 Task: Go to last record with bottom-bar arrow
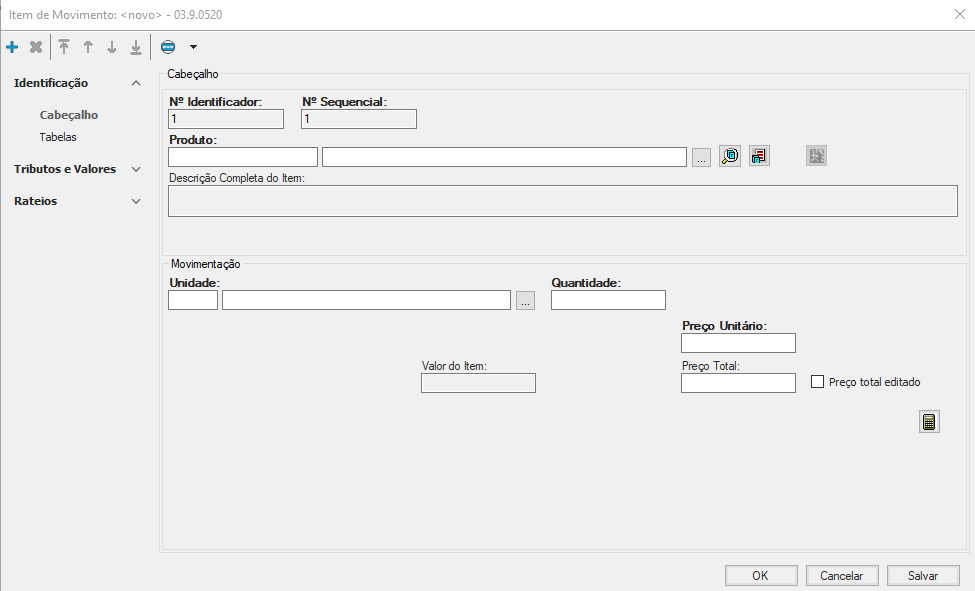click(136, 47)
